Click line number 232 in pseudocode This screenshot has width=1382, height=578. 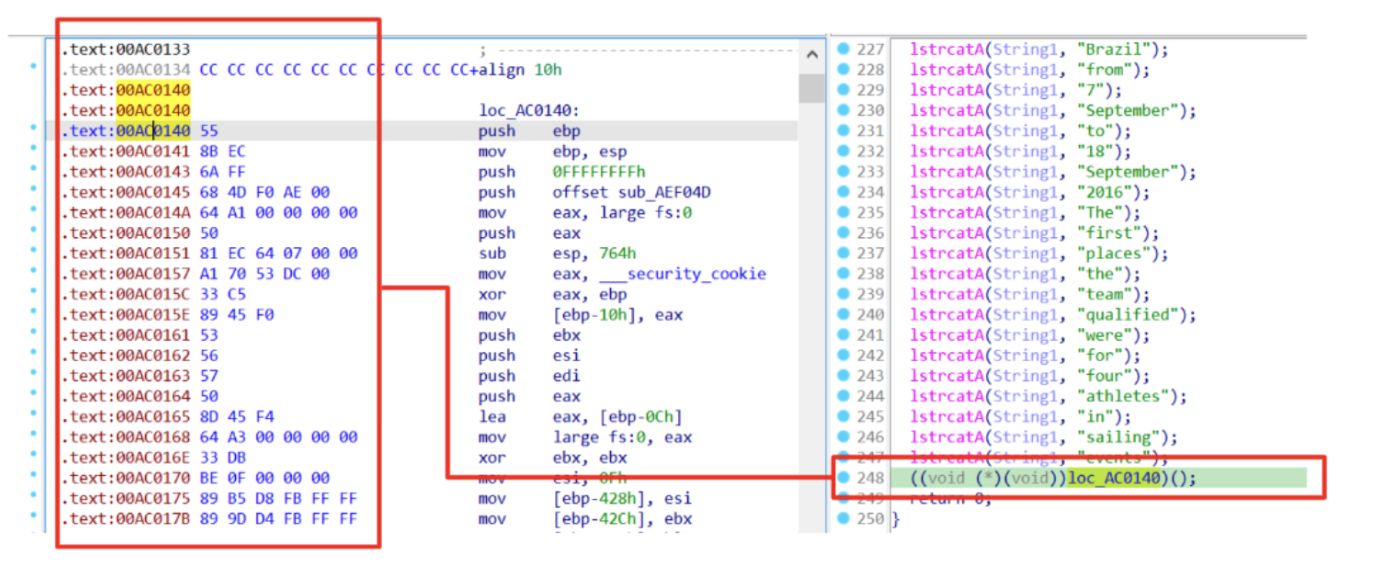(x=871, y=151)
